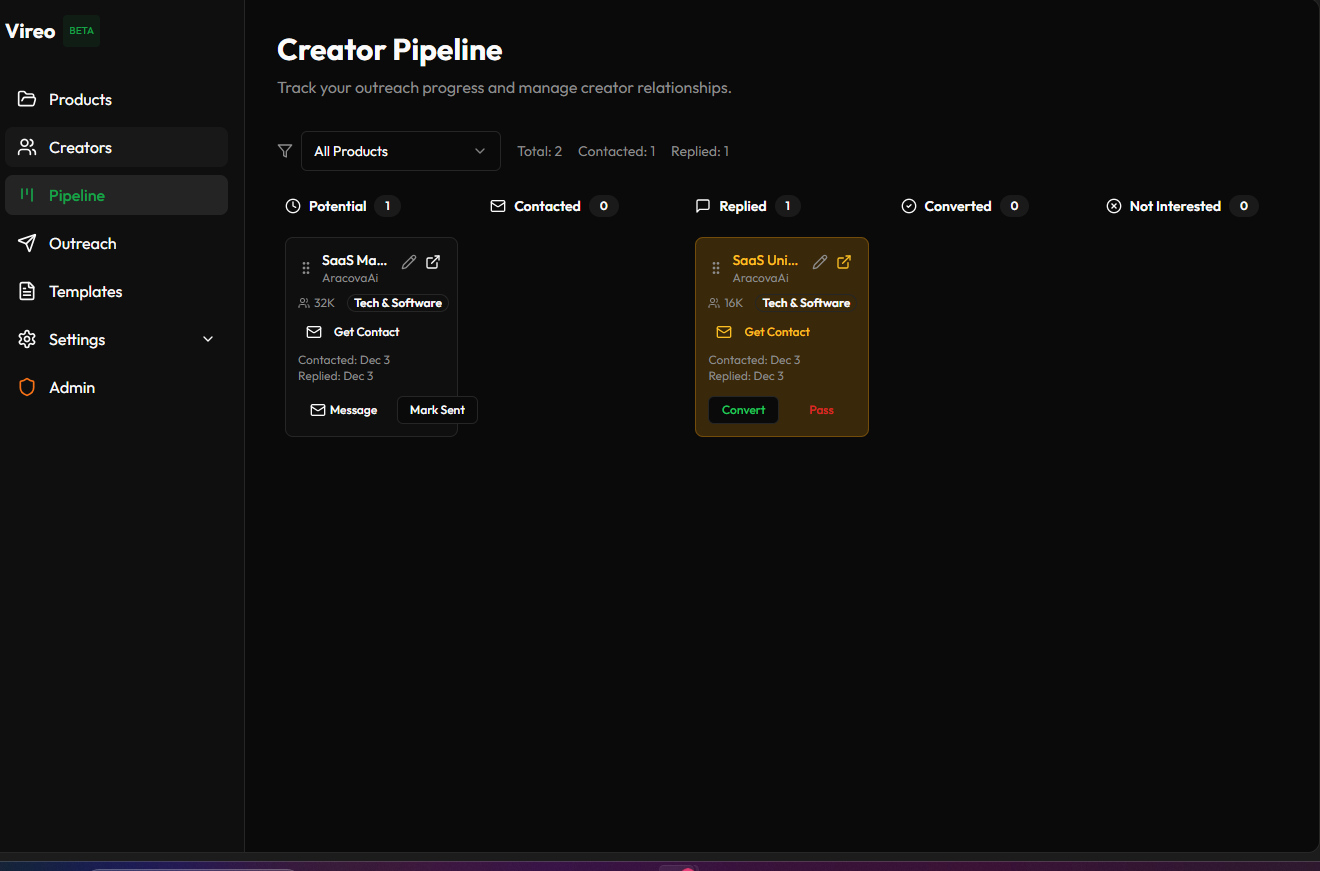This screenshot has height=871, width=1320.
Task: Click the Templates document icon
Action: tap(27, 291)
